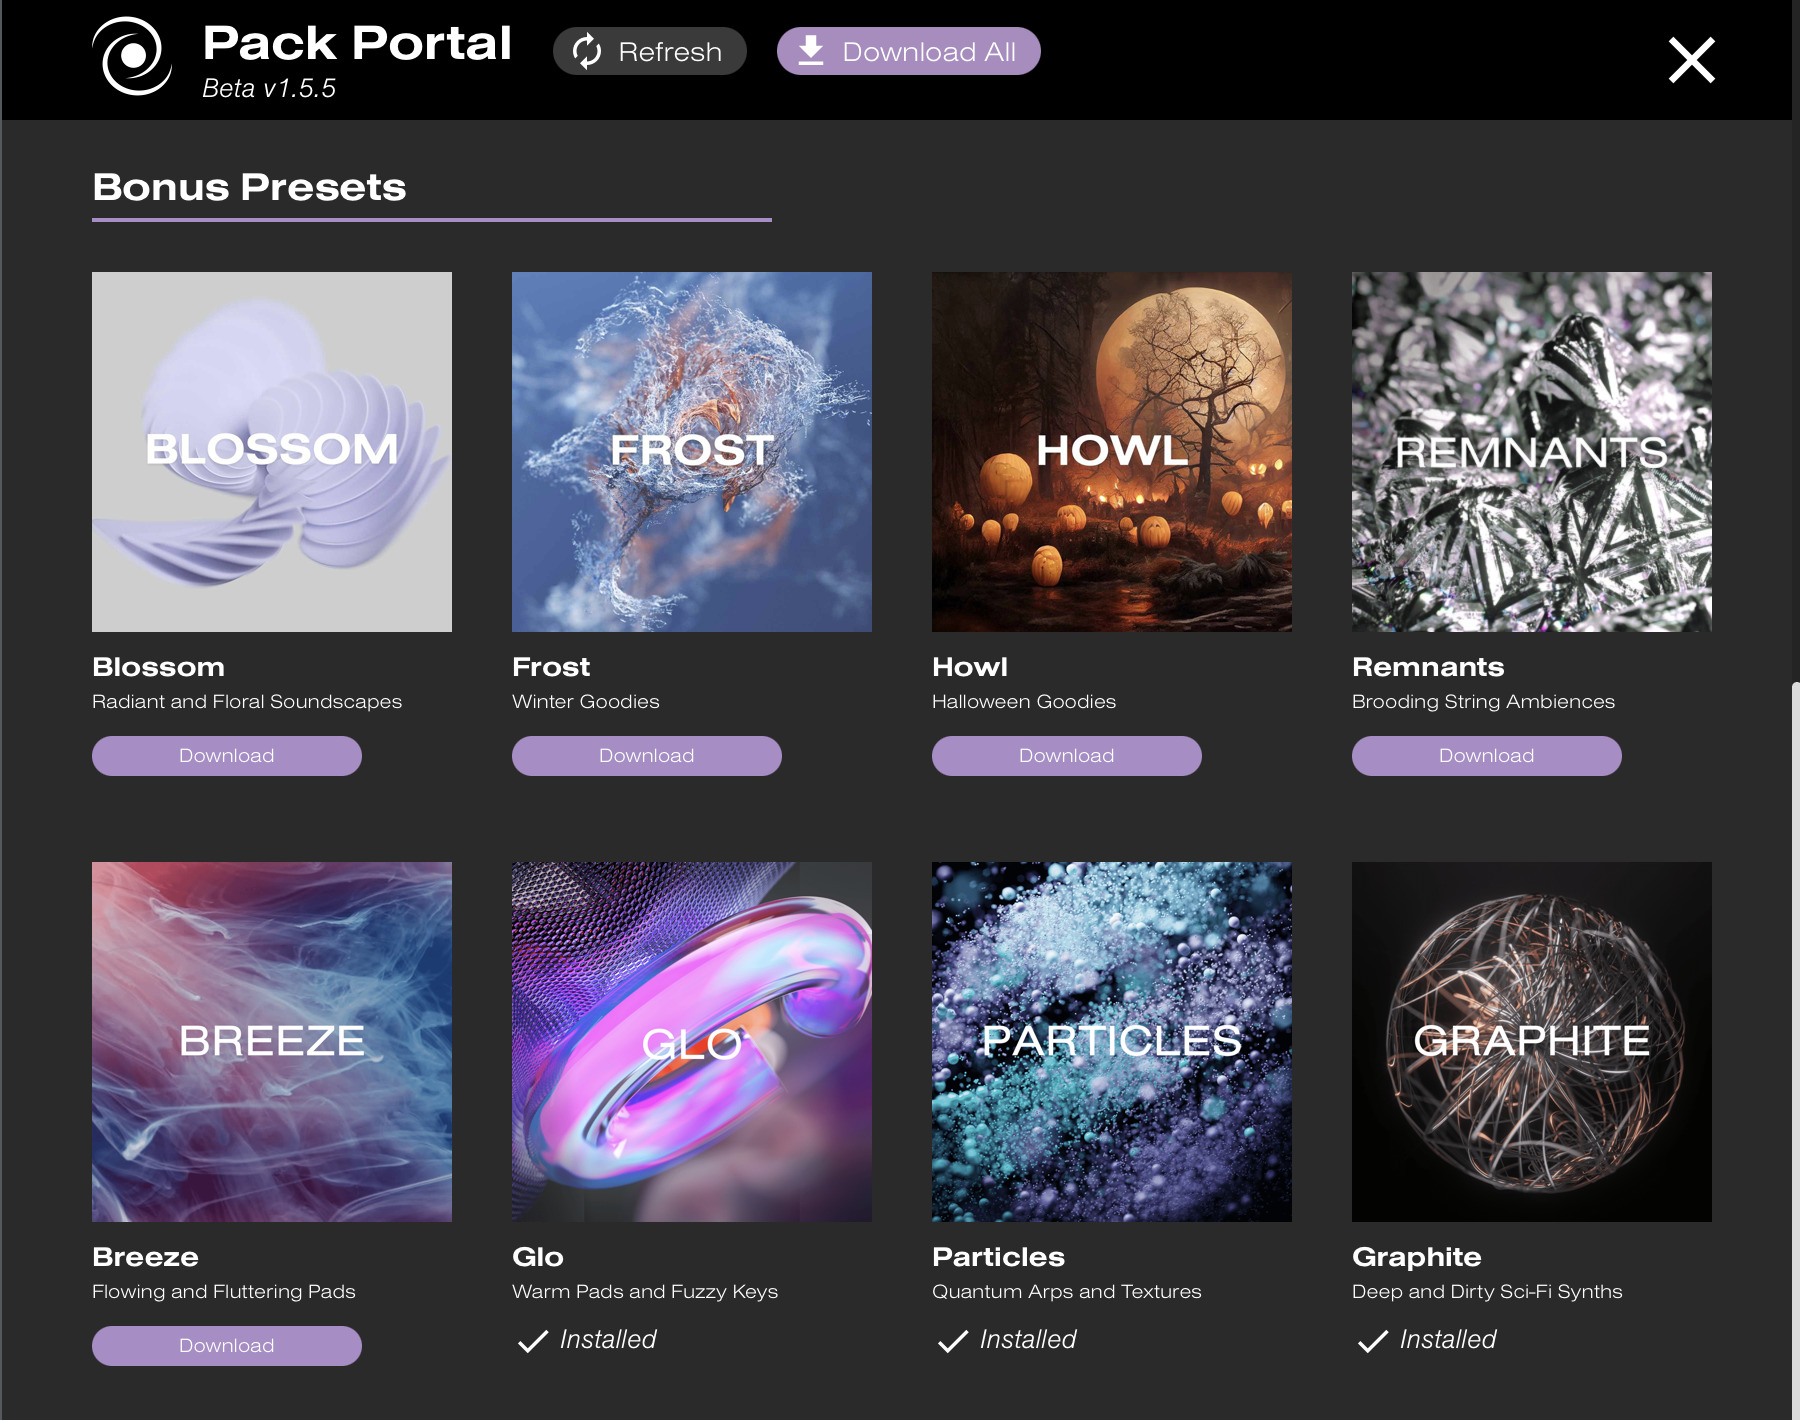This screenshot has height=1420, width=1800.
Task: Open the Breeze pack cover thumbnail
Action: (x=272, y=1042)
